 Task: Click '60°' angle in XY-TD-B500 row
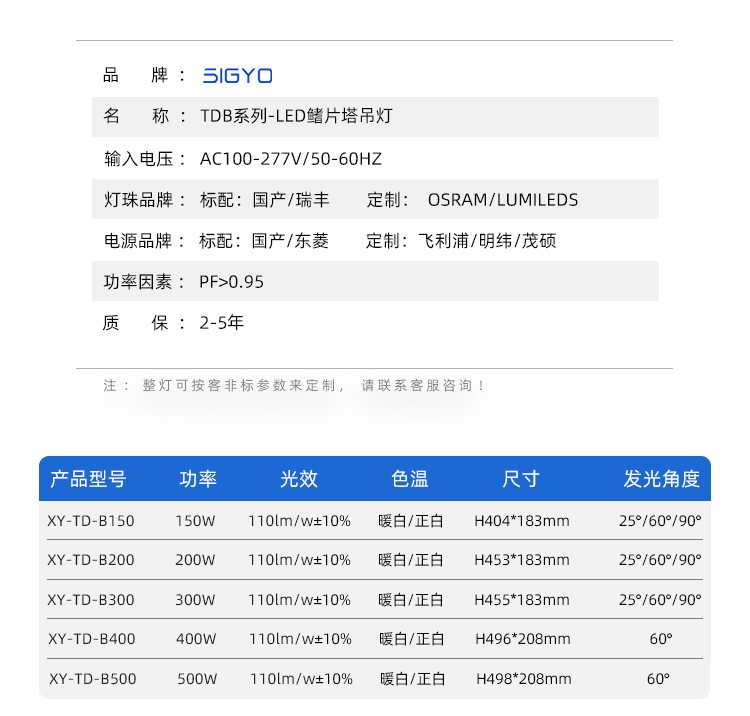[x=658, y=679]
